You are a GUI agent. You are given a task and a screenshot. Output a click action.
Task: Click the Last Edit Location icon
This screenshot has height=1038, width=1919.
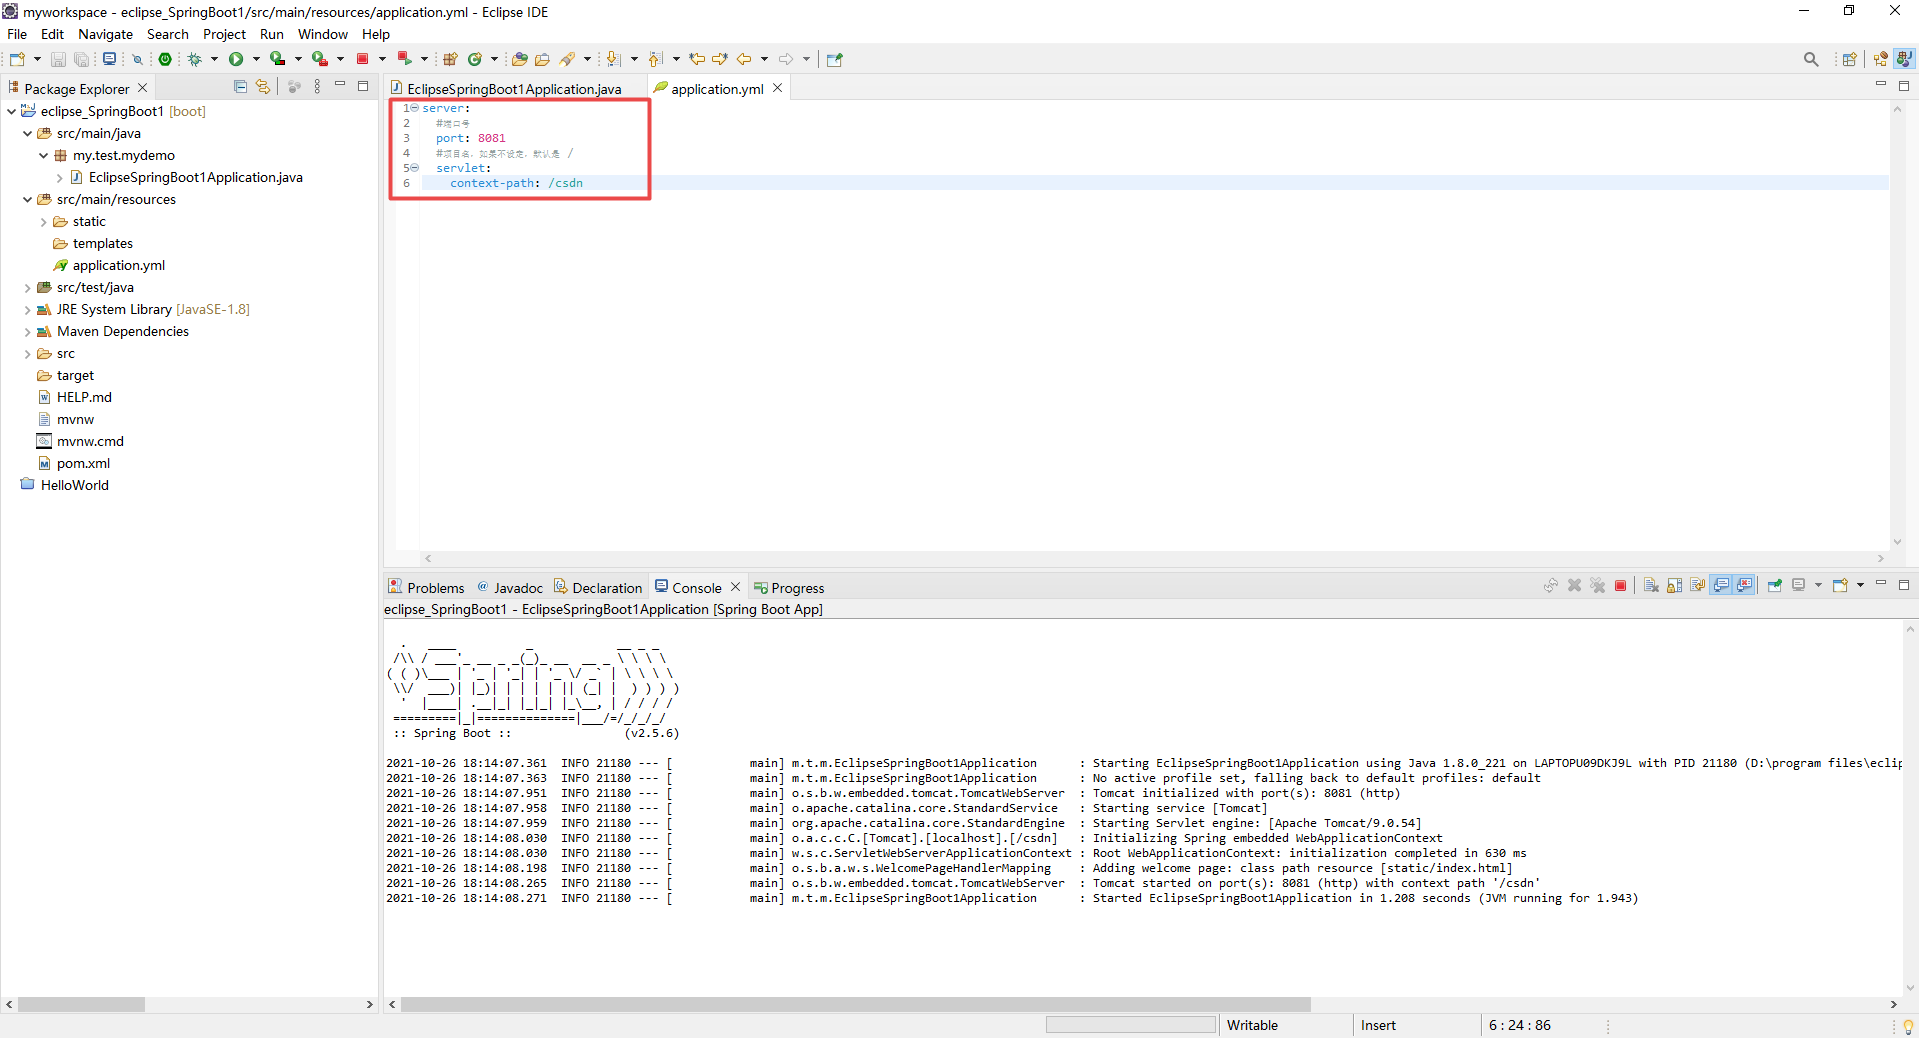pyautogui.click(x=697, y=59)
